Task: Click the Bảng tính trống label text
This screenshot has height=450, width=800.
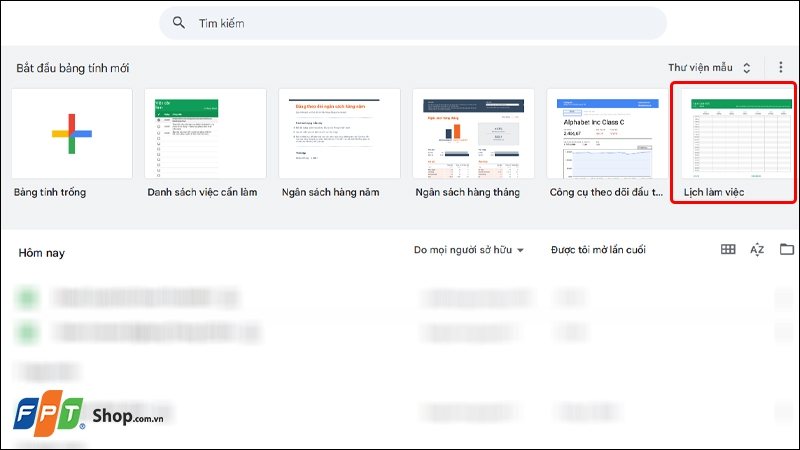Action: point(50,192)
